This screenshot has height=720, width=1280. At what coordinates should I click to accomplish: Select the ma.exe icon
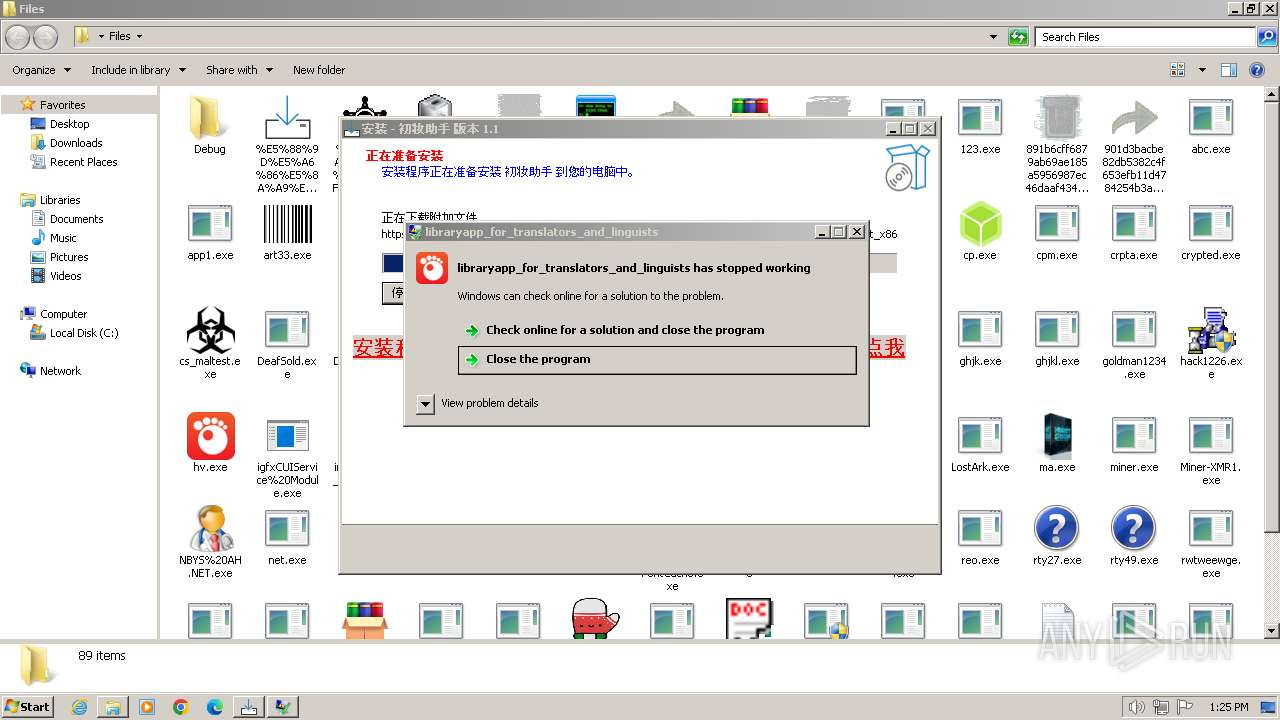pyautogui.click(x=1057, y=436)
